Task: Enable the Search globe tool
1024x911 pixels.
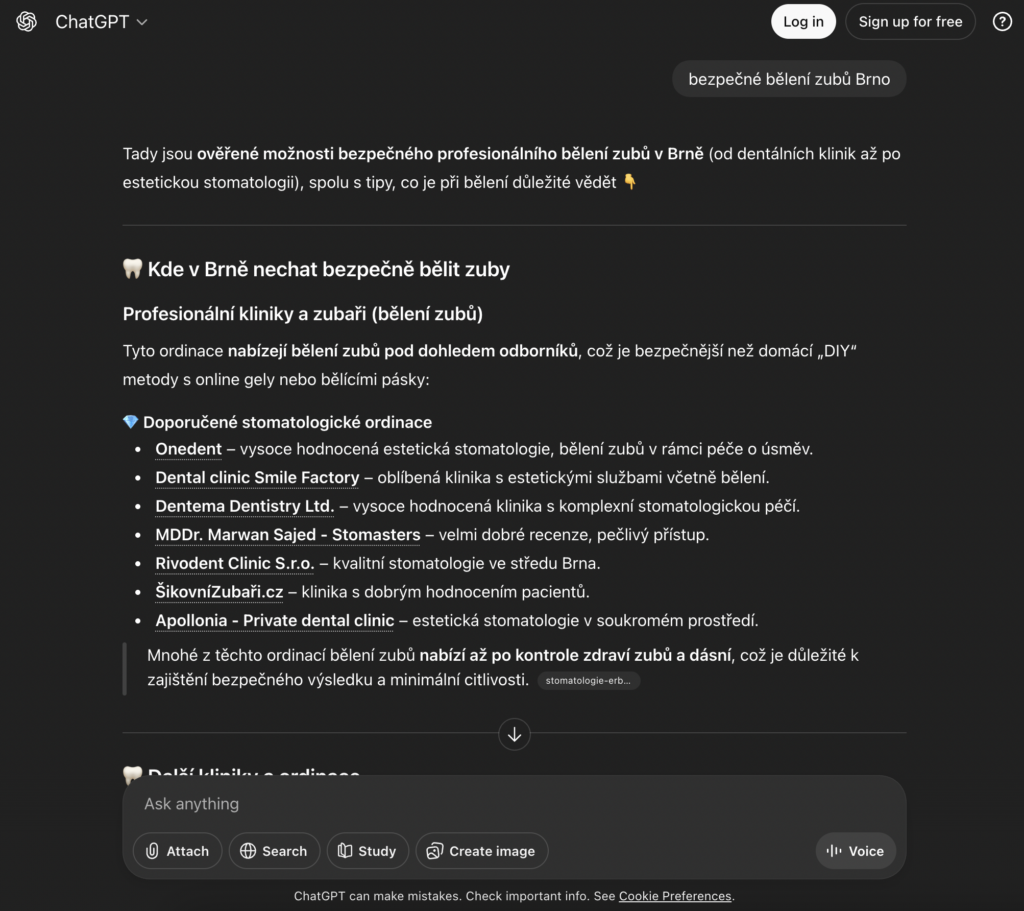Action: [x=274, y=851]
